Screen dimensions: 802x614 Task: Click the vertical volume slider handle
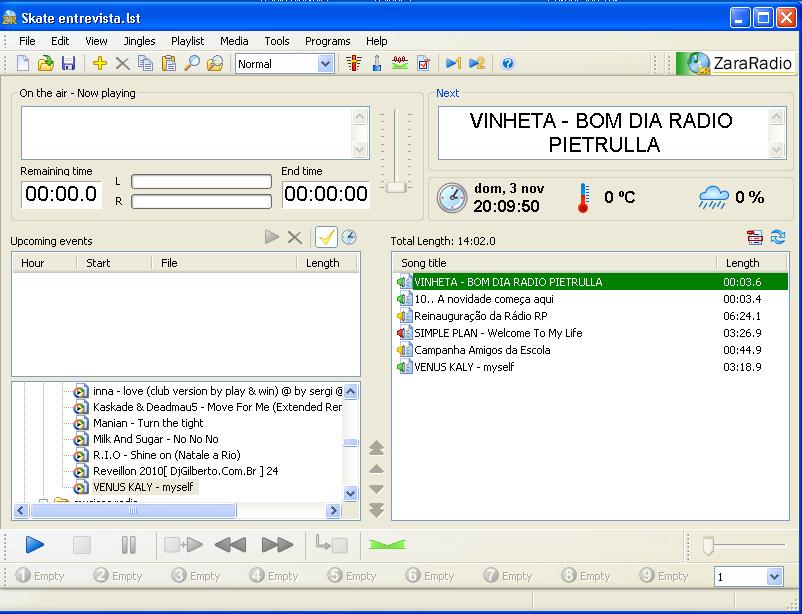point(396,187)
